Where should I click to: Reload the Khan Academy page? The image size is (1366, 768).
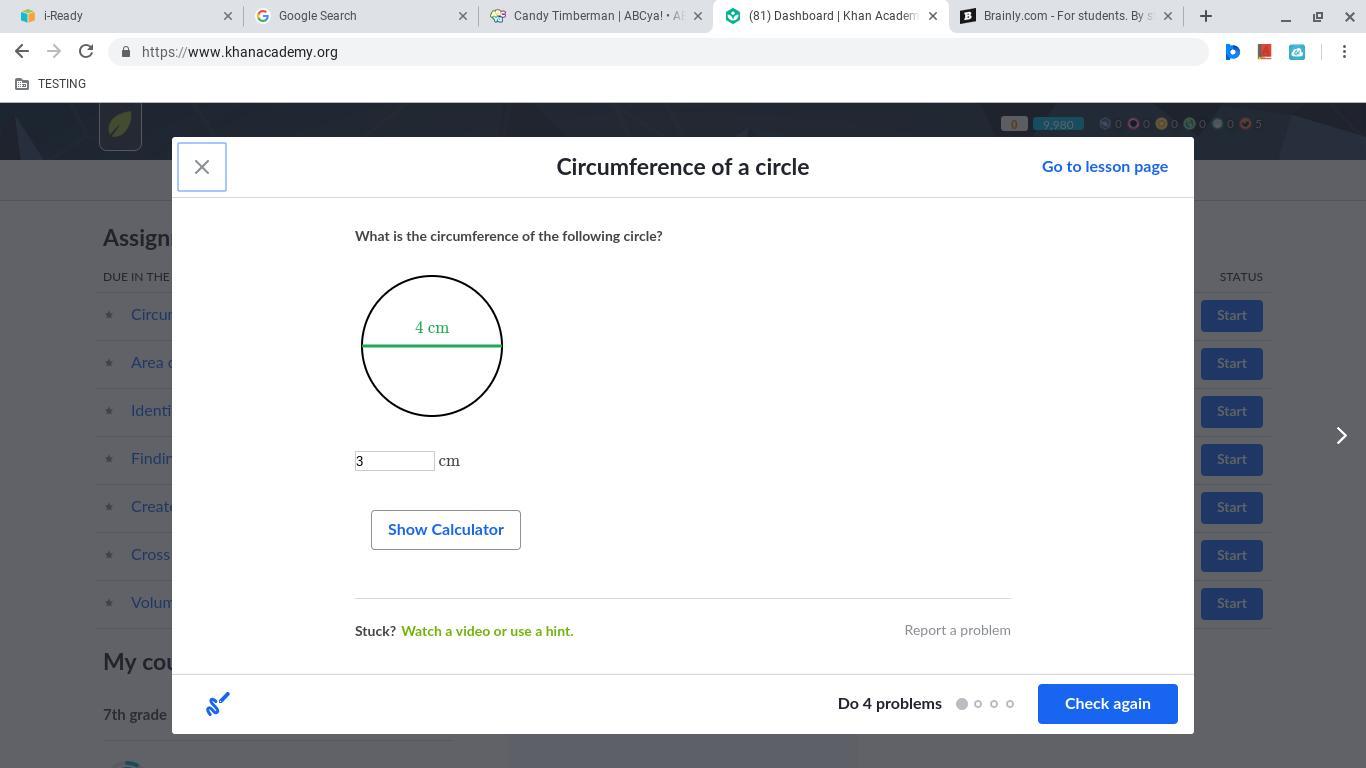pos(86,52)
